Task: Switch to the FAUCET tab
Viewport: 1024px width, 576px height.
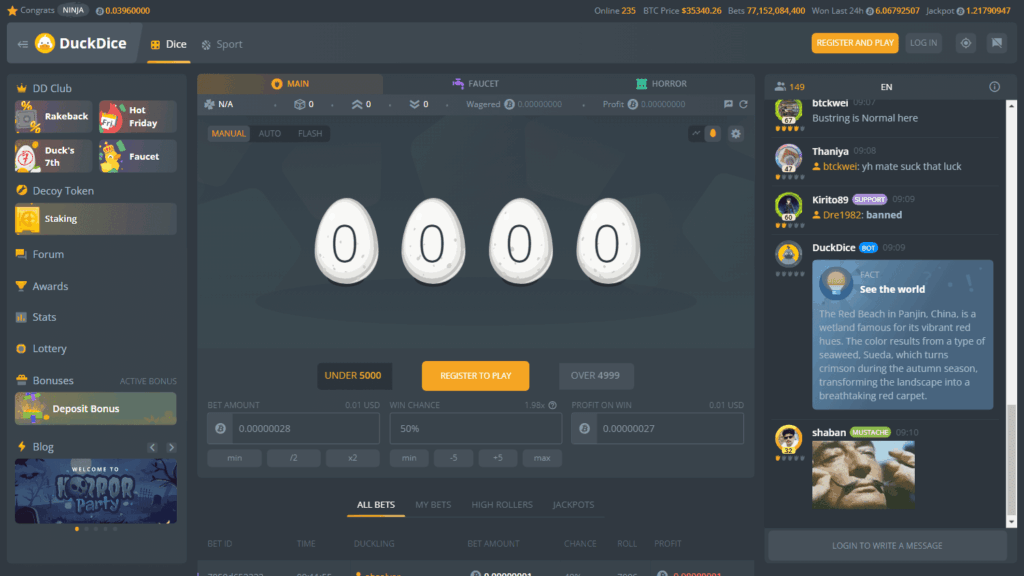Action: 475,84
